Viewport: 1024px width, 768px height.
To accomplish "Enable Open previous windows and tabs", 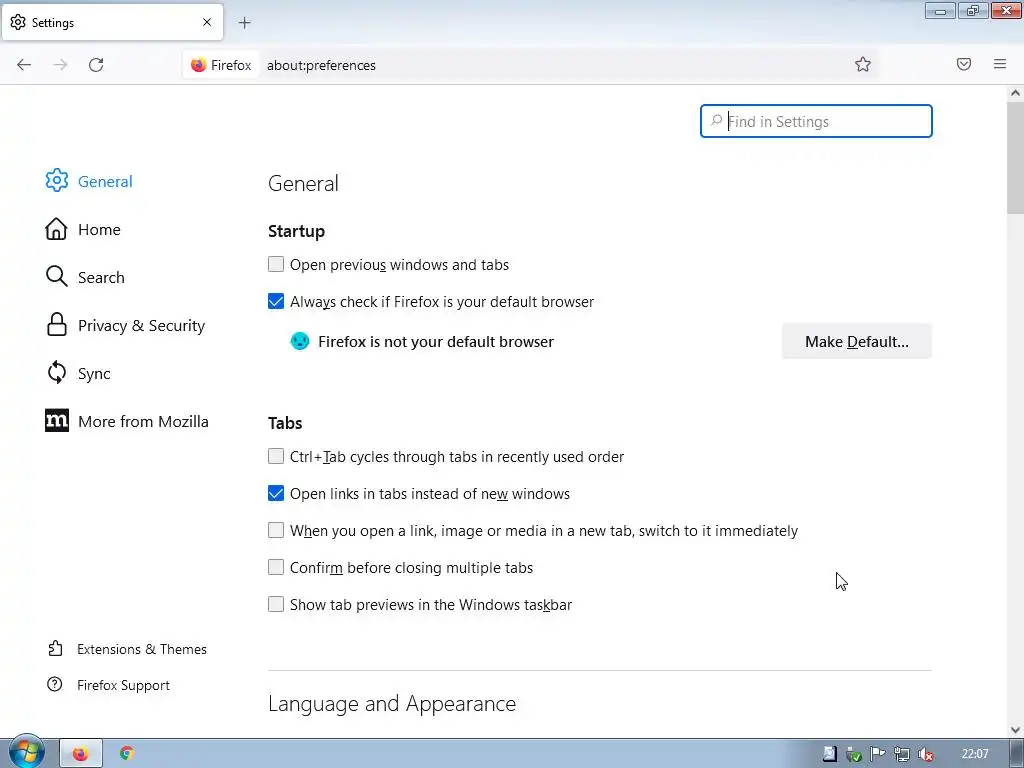I will 276,264.
